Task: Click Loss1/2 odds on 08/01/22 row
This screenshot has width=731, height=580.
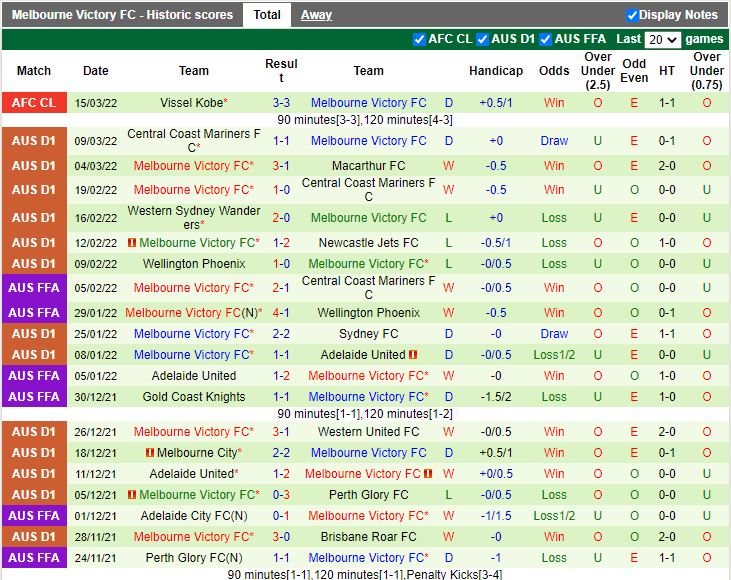Action: (554, 355)
